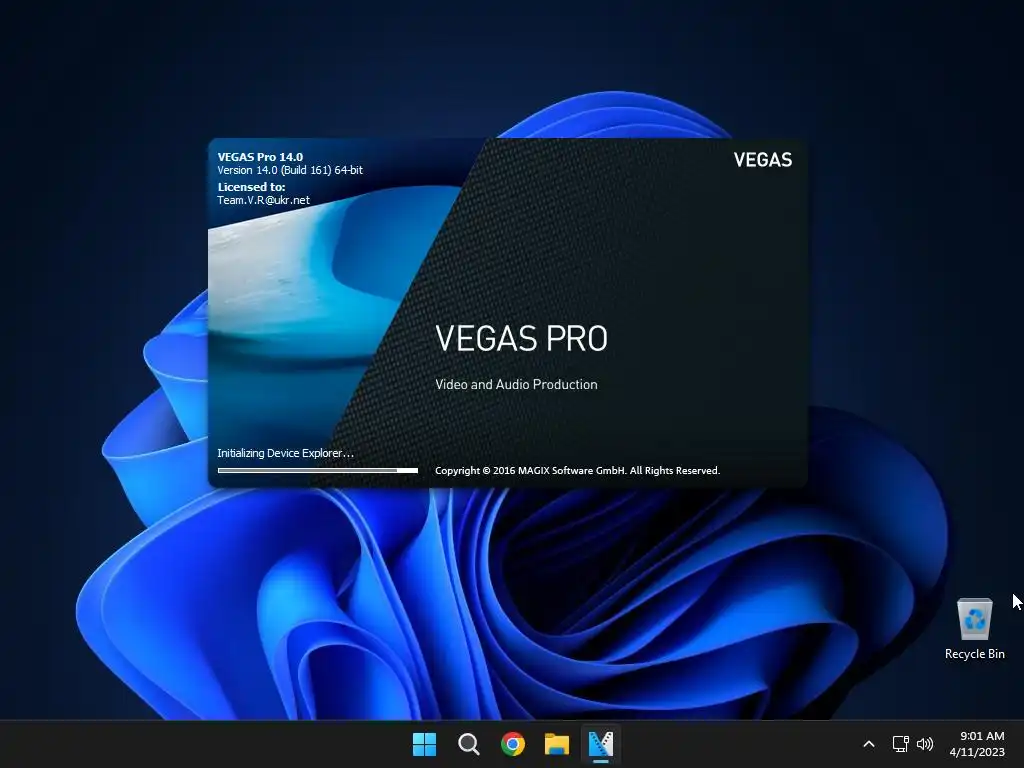Open the volume tray icon
Viewport: 1024px width, 768px height.
coord(925,744)
